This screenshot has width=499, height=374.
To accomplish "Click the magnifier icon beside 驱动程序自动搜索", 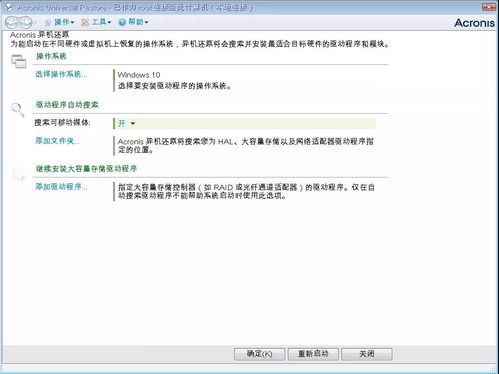I will click(18, 110).
